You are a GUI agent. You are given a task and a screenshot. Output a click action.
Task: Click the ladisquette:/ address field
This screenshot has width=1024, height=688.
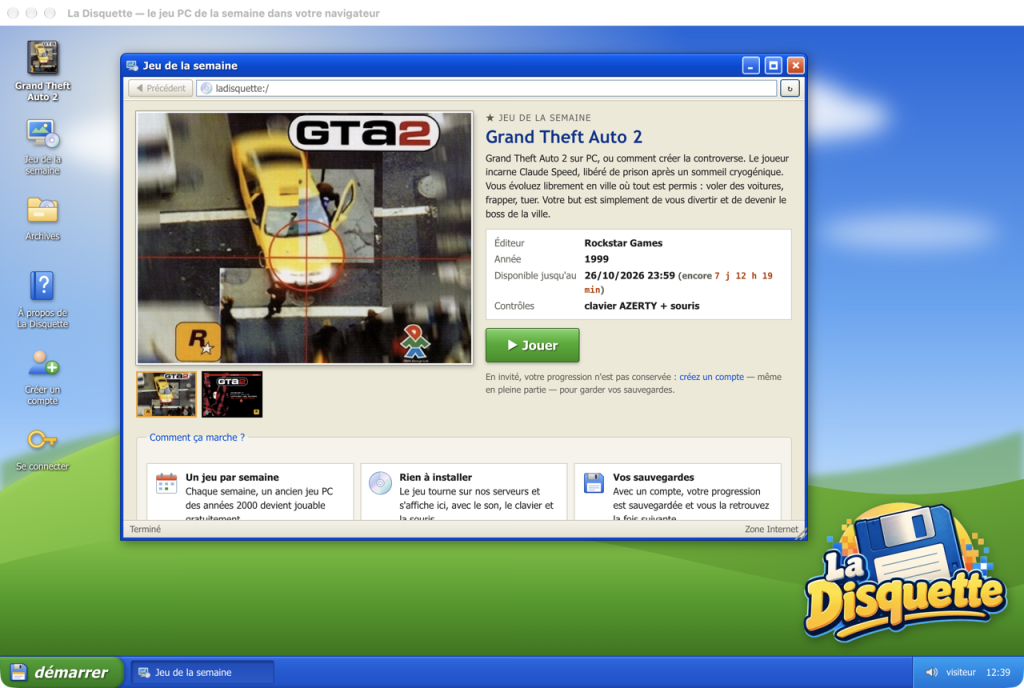(x=487, y=88)
